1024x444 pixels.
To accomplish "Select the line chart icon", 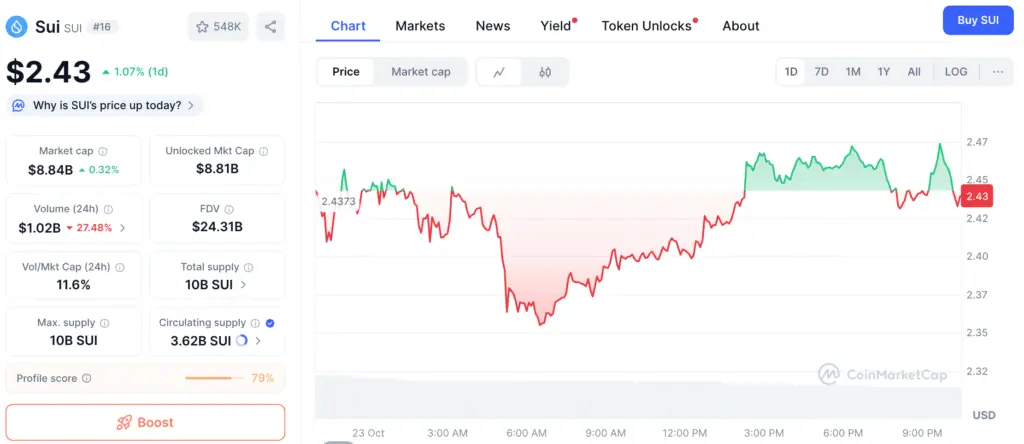I will point(499,72).
